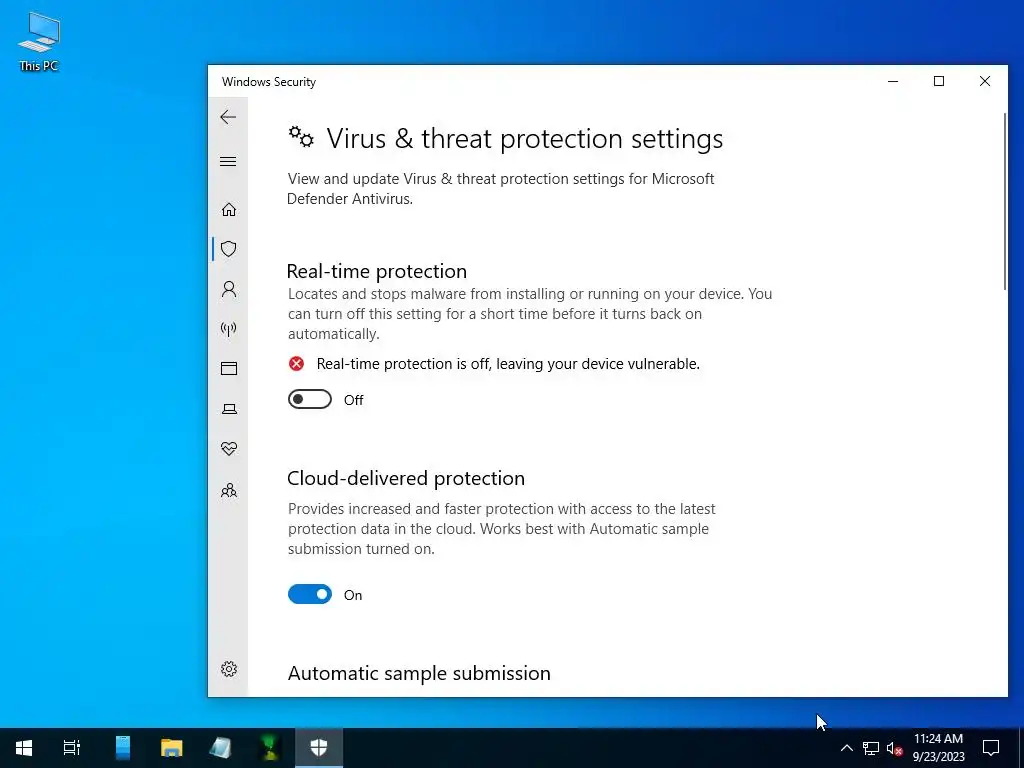The height and width of the screenshot is (768, 1024).
Task: Select Virus & threat protection shield icon
Action: coord(229,249)
